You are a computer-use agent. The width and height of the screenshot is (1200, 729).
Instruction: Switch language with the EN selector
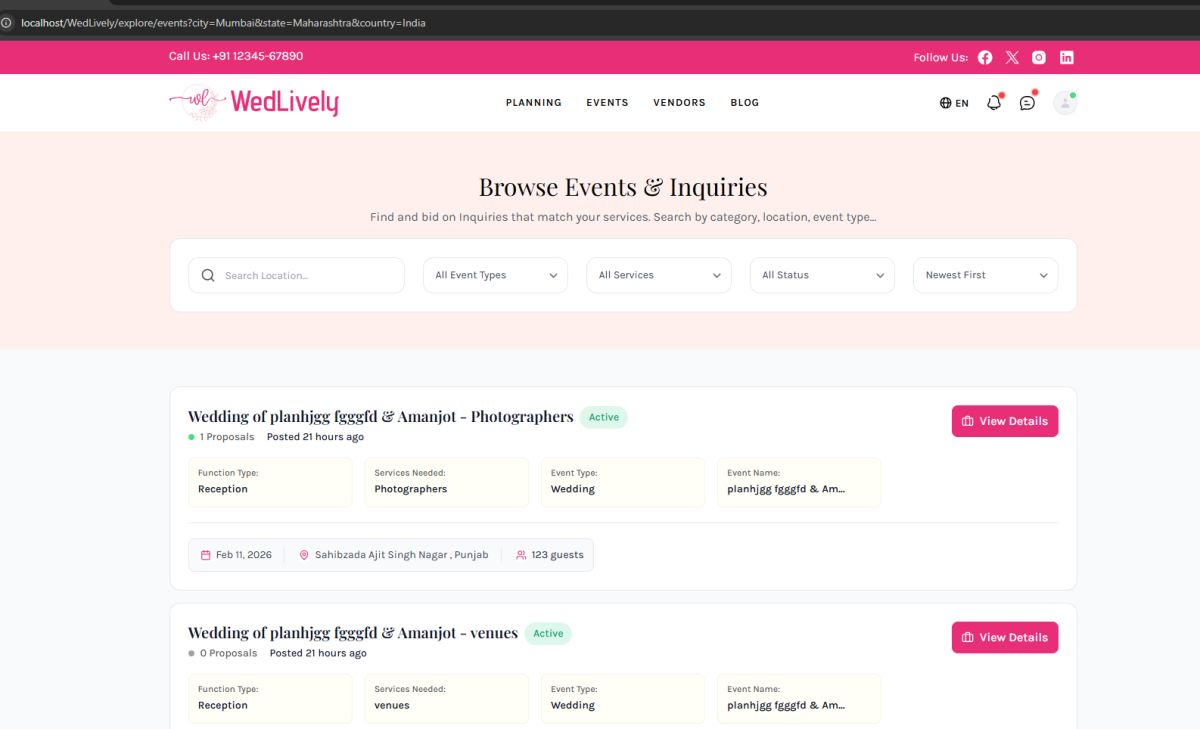[954, 103]
